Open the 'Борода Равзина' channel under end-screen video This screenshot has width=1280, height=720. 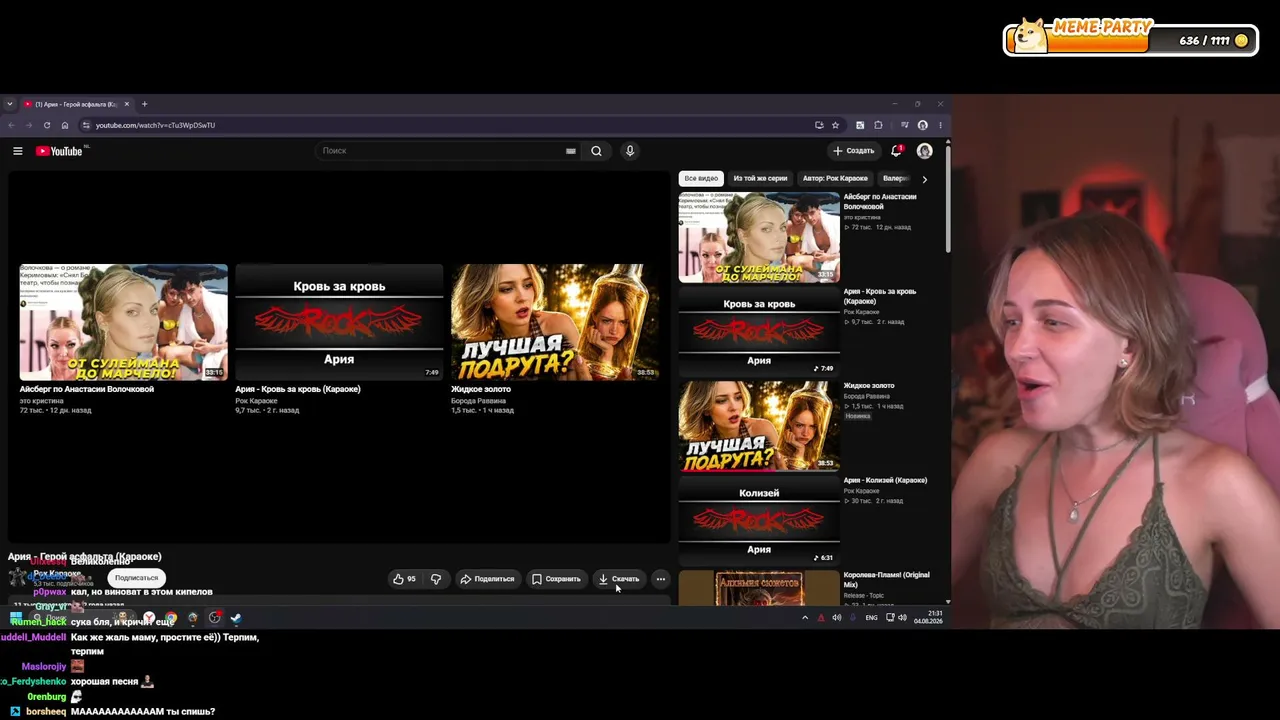click(x=478, y=401)
